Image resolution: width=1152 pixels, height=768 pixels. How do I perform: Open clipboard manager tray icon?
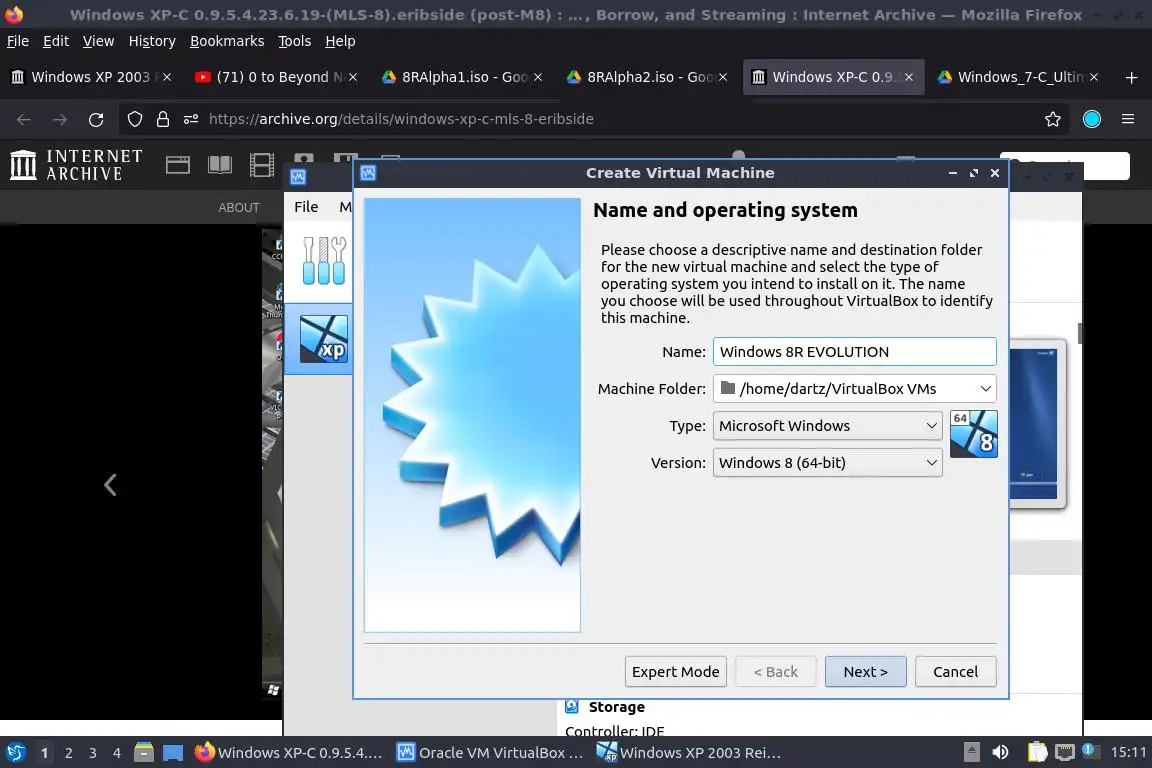1037,752
